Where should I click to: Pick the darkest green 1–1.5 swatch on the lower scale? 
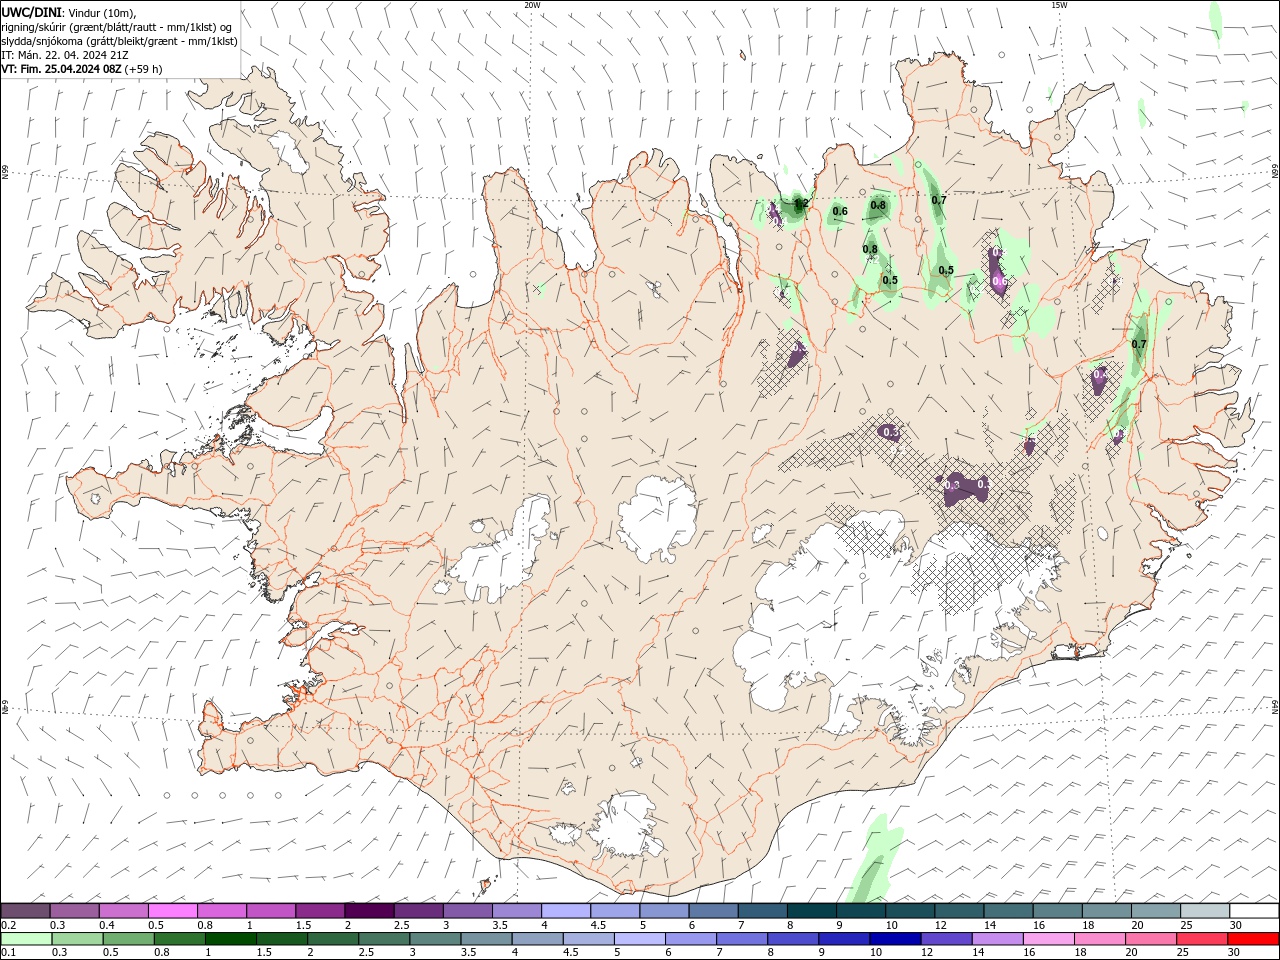coord(230,939)
